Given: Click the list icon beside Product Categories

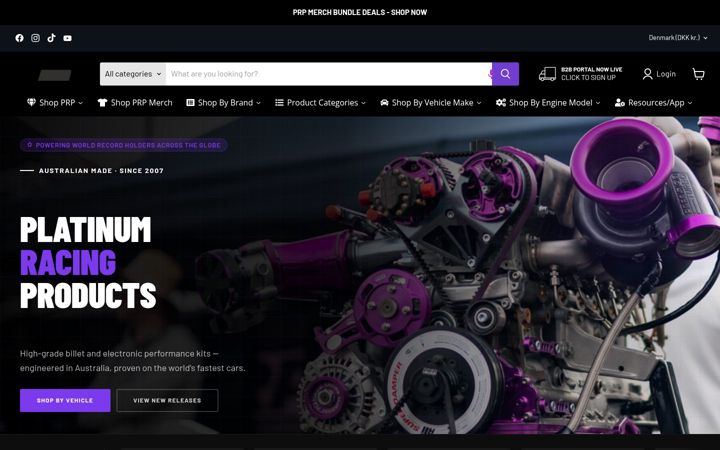Looking at the screenshot, I should (279, 102).
